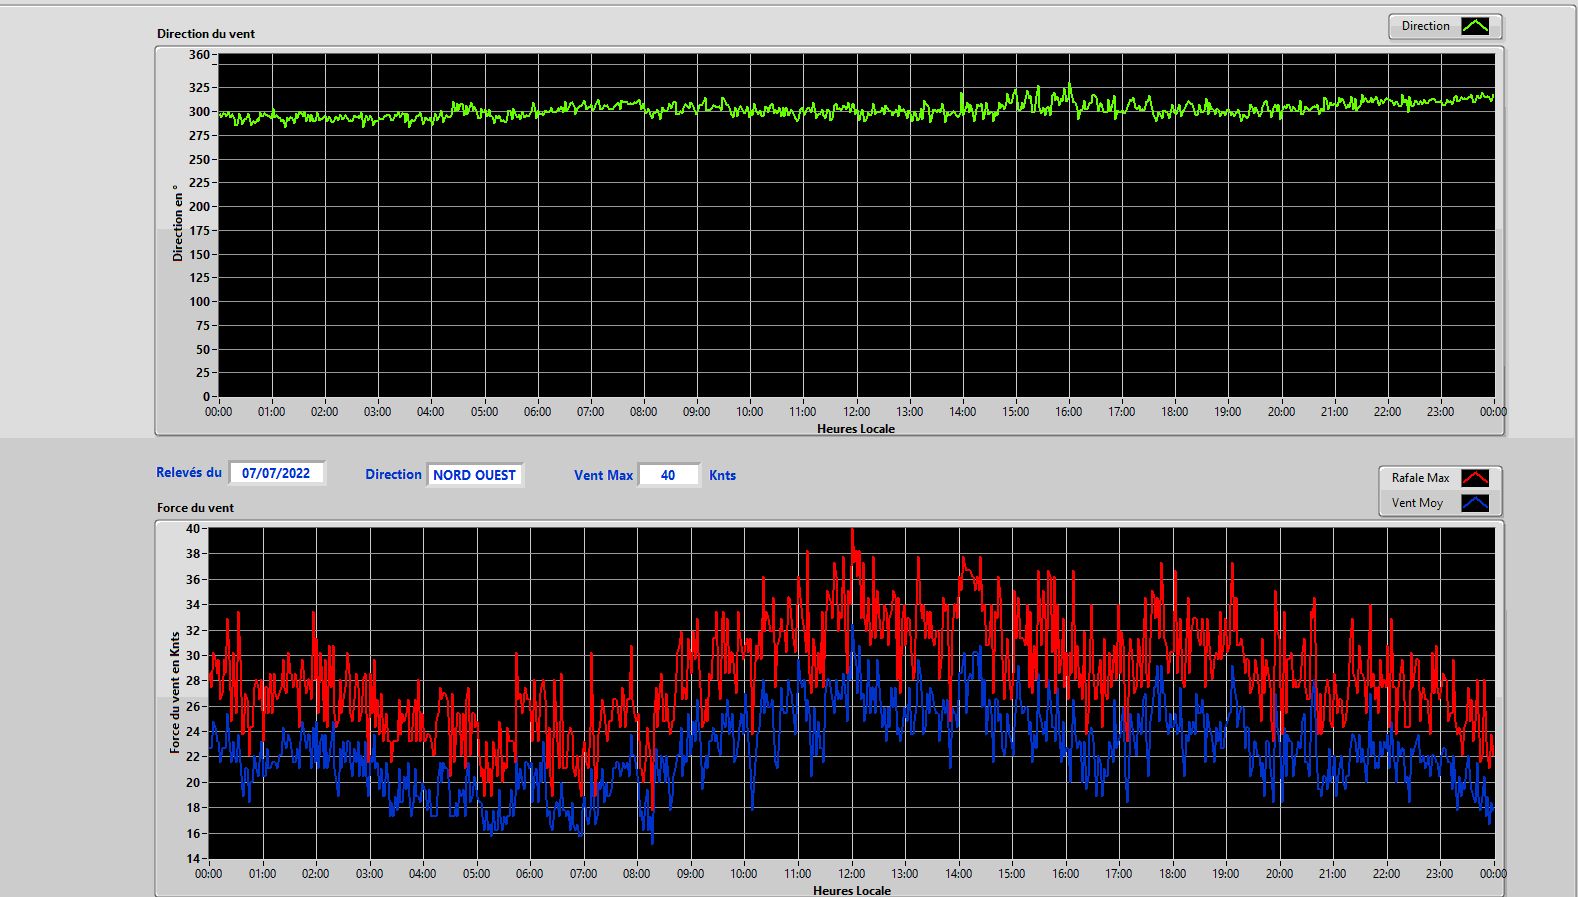Click the 'Direction du vent' chart title

click(x=206, y=34)
